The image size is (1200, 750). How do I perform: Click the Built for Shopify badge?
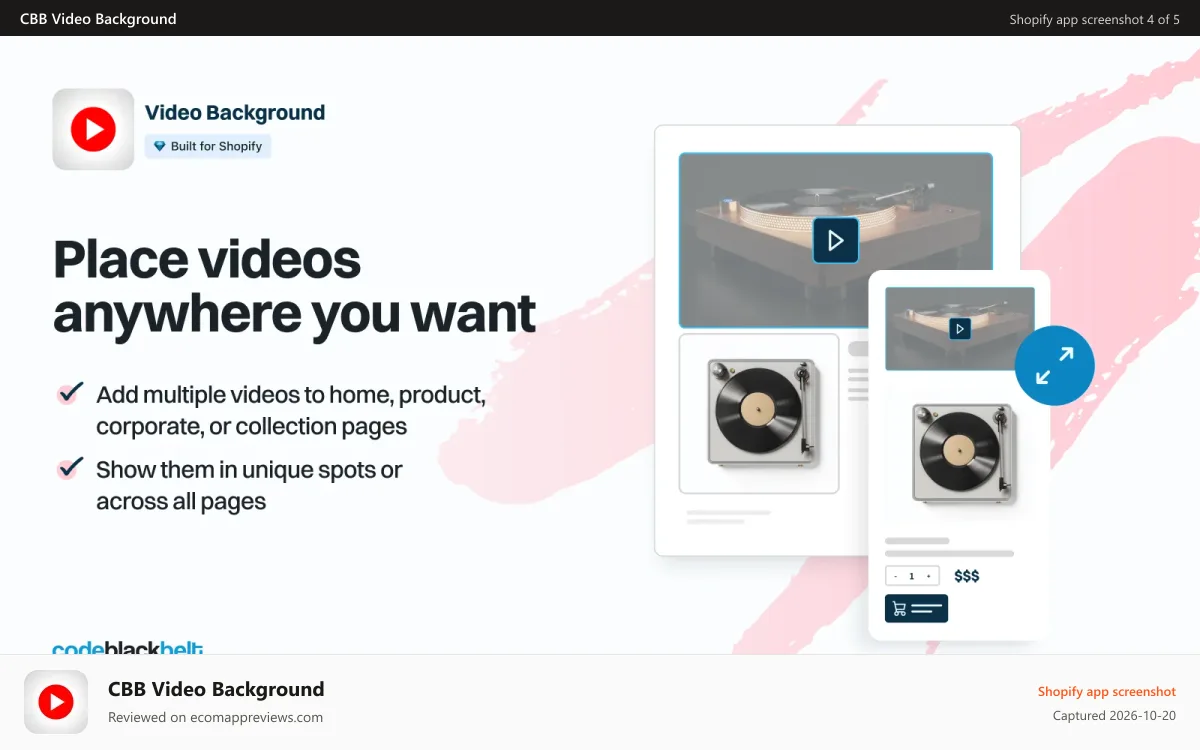pyautogui.click(x=208, y=146)
